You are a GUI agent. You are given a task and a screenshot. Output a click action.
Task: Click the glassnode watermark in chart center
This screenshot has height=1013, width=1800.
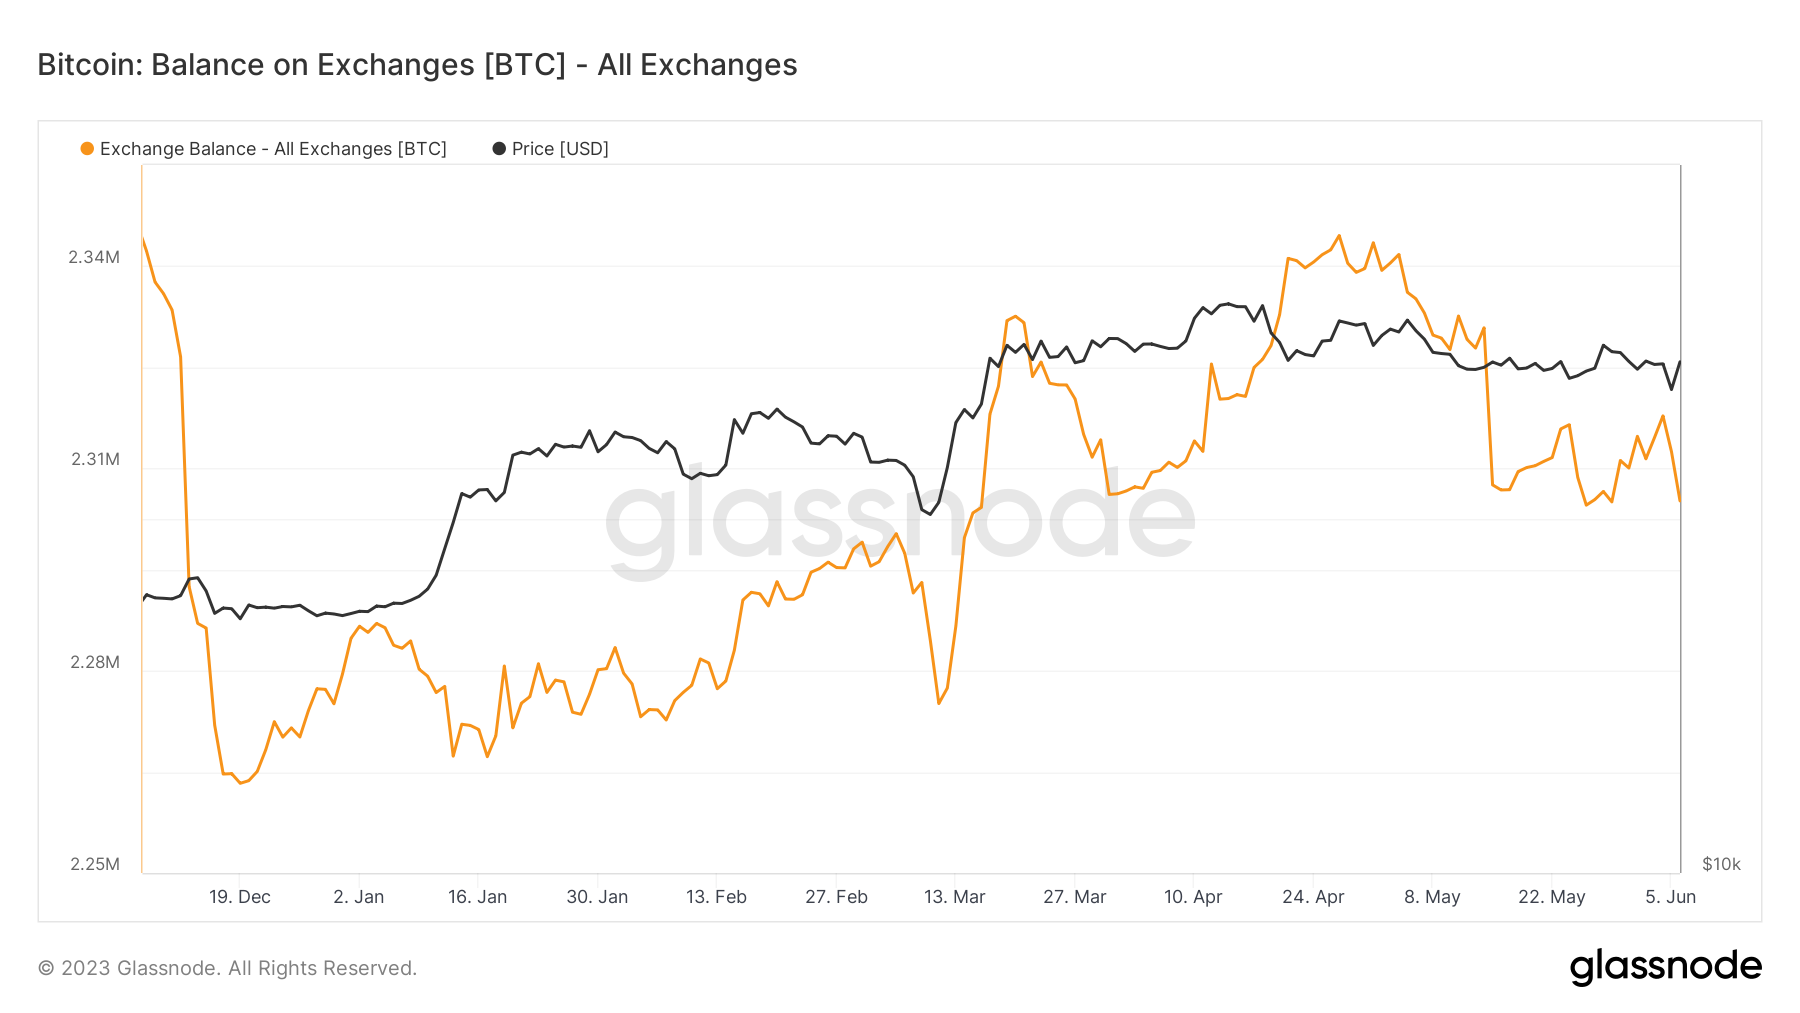[900, 520]
